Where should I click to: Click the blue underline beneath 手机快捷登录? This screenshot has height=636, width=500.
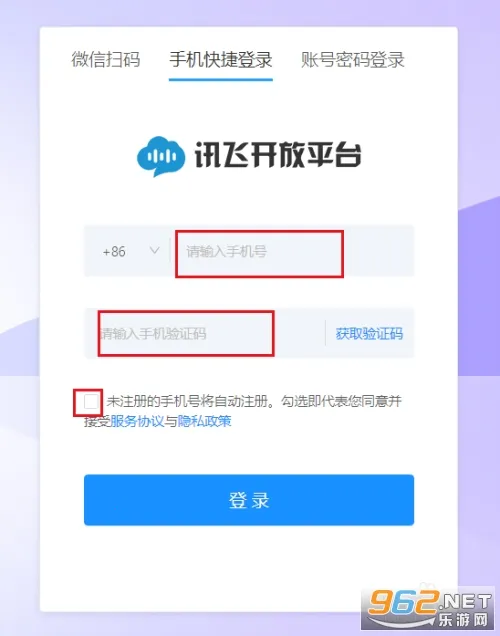pyautogui.click(x=221, y=79)
